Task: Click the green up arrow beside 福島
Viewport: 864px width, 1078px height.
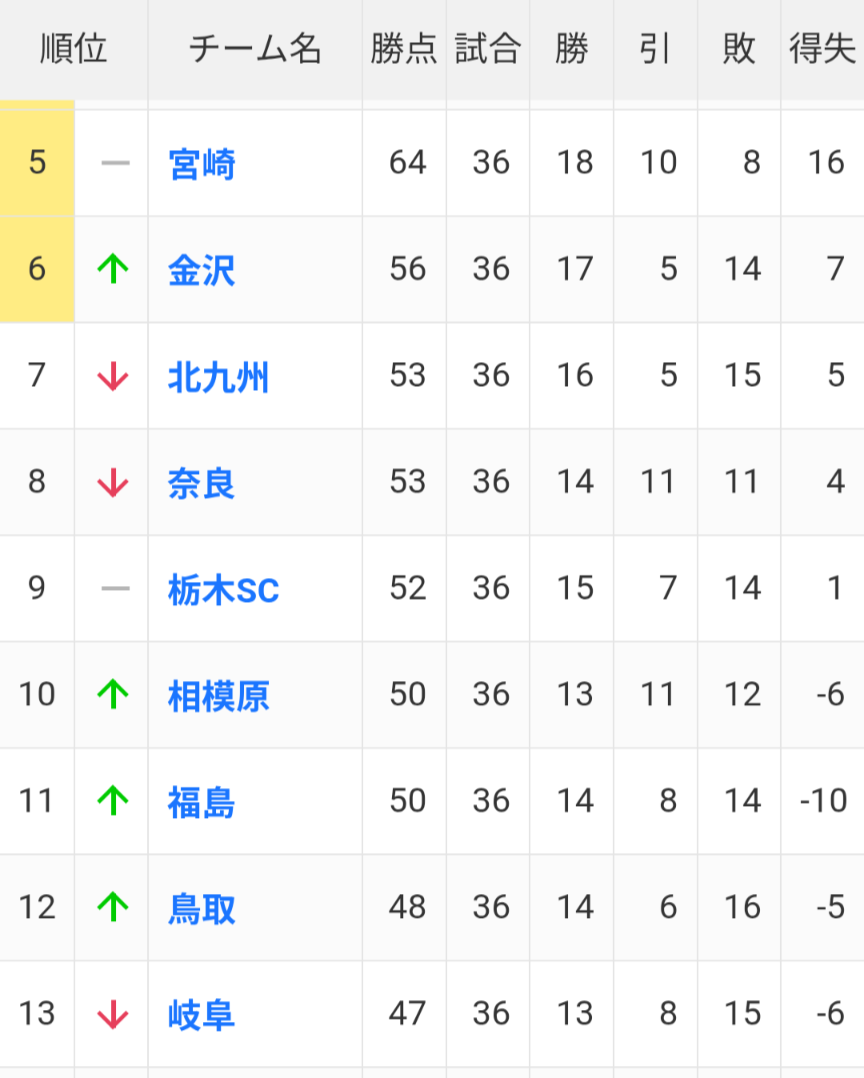Action: click(113, 801)
